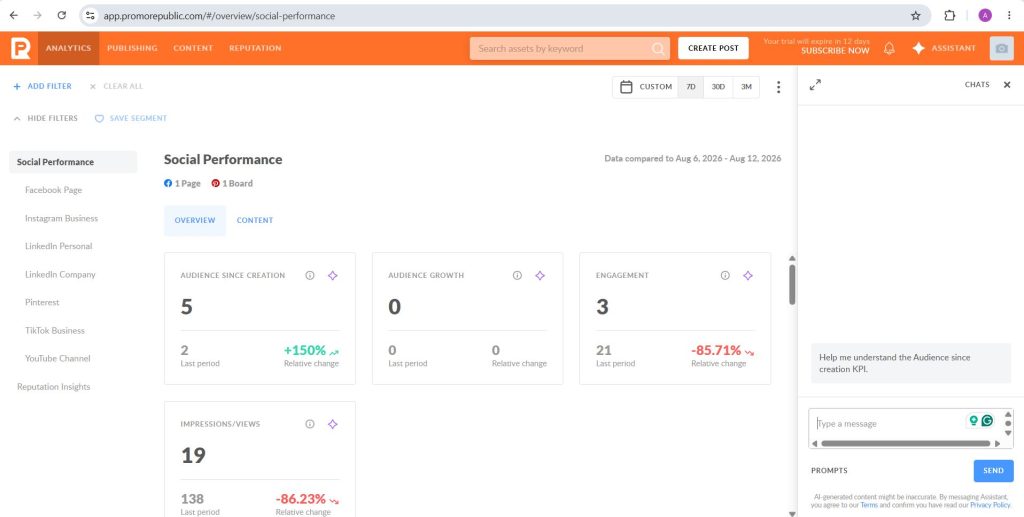The image size is (1024, 517).
Task: Ask AI about Impressions/Views
Action: coord(332,424)
